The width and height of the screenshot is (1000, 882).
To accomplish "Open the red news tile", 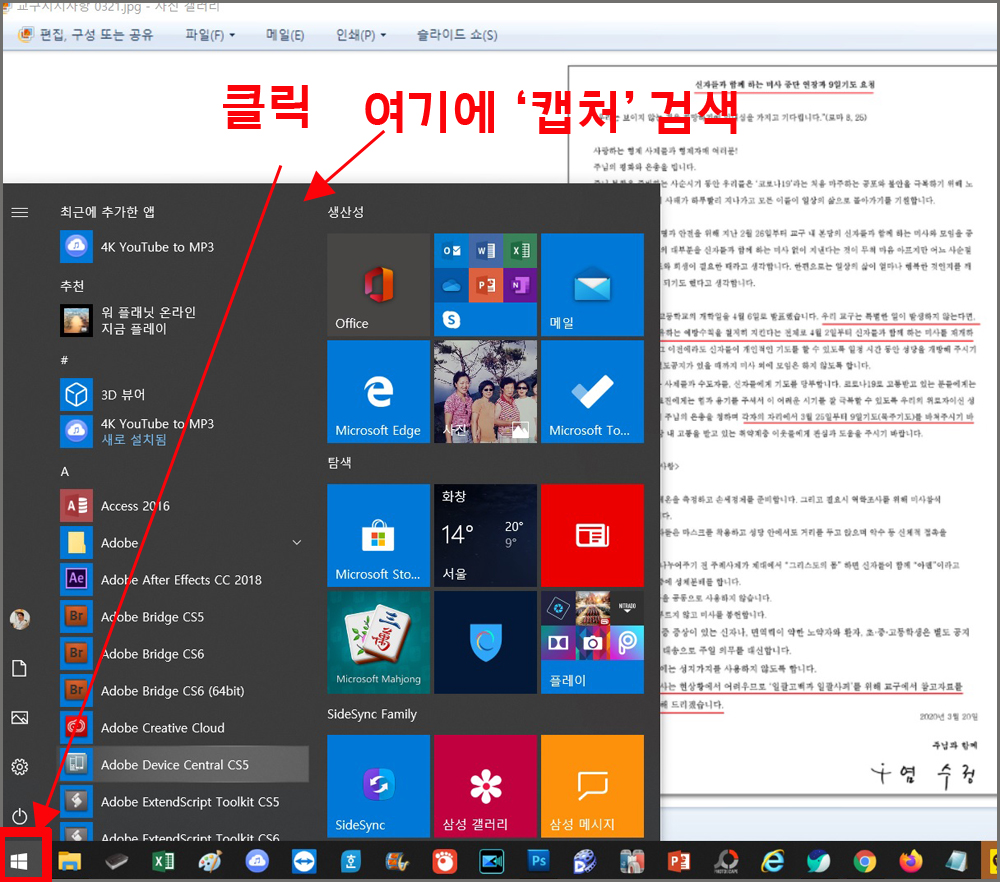I will [x=592, y=536].
